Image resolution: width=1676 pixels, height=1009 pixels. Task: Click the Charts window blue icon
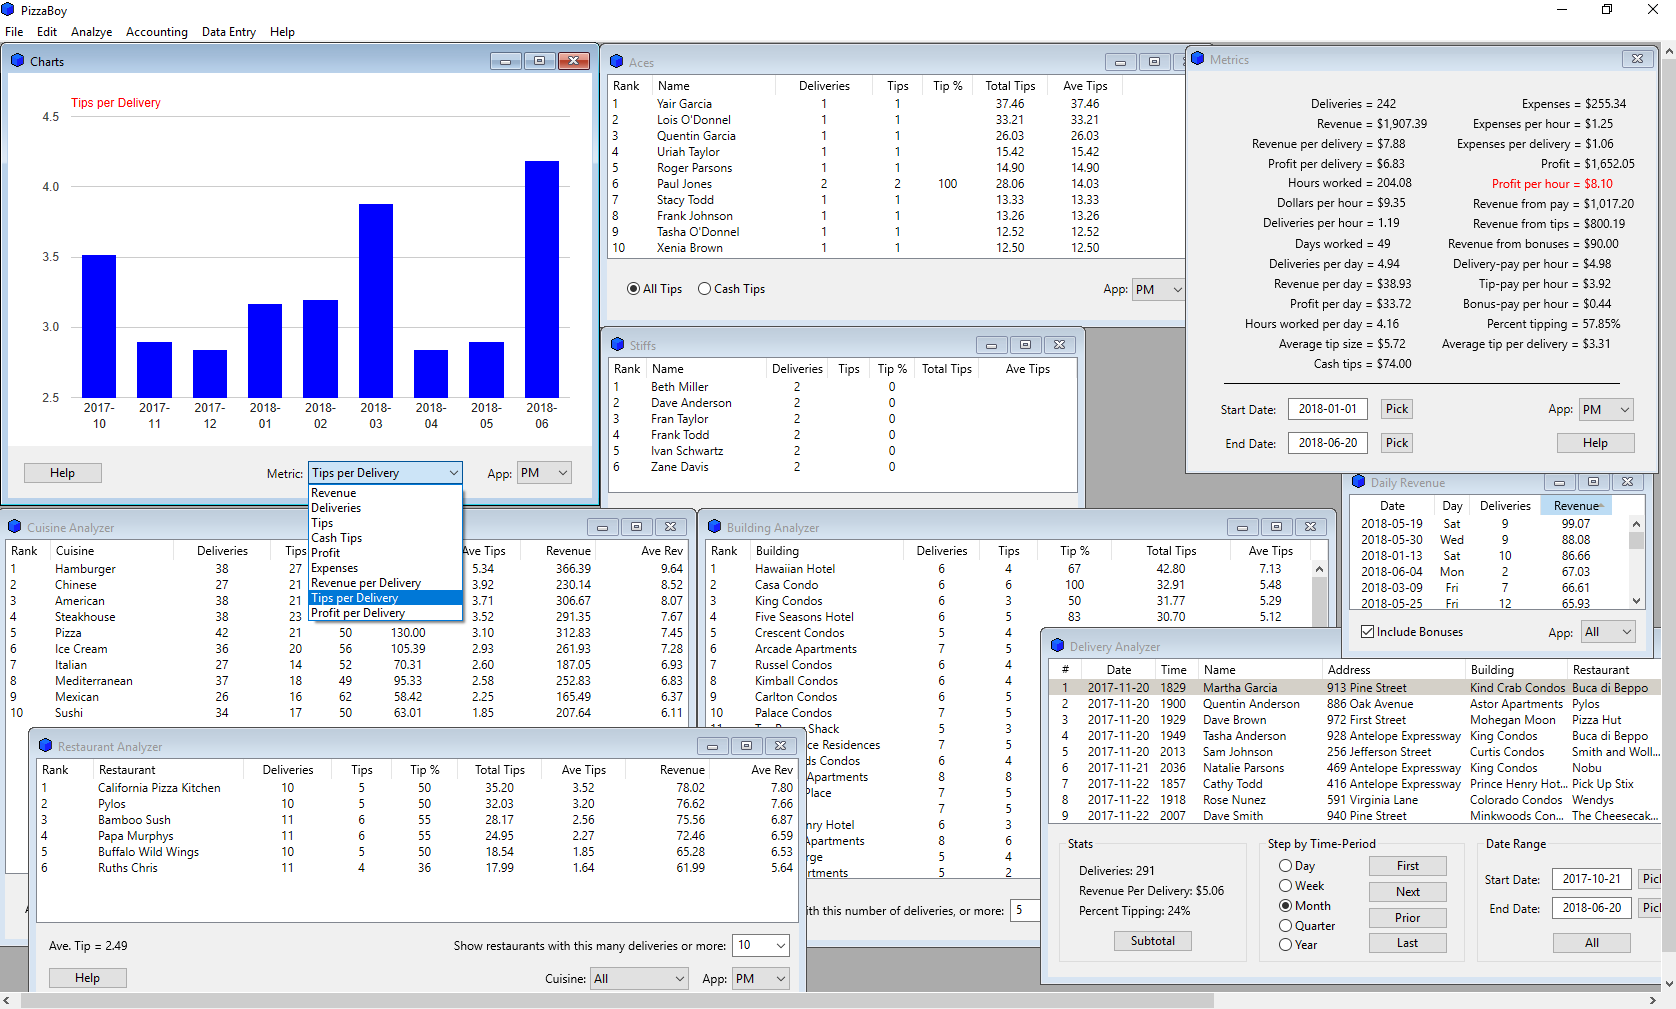pyautogui.click(x=17, y=61)
